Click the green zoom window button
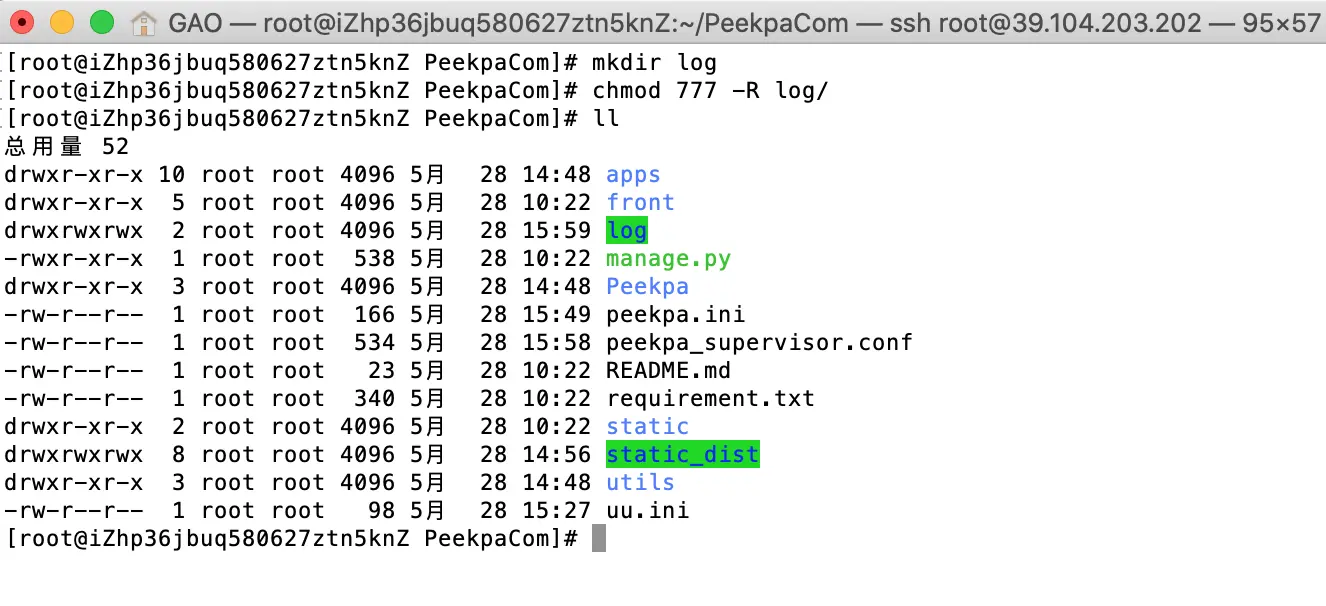This screenshot has width=1326, height=606. [x=102, y=21]
